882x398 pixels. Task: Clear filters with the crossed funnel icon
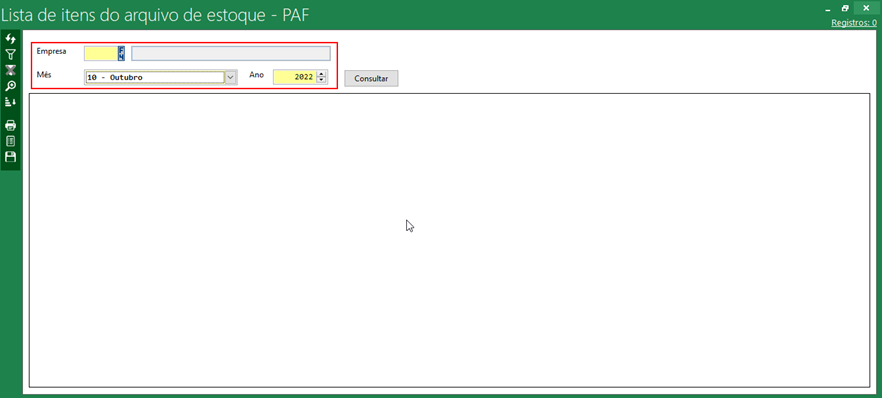(10, 70)
